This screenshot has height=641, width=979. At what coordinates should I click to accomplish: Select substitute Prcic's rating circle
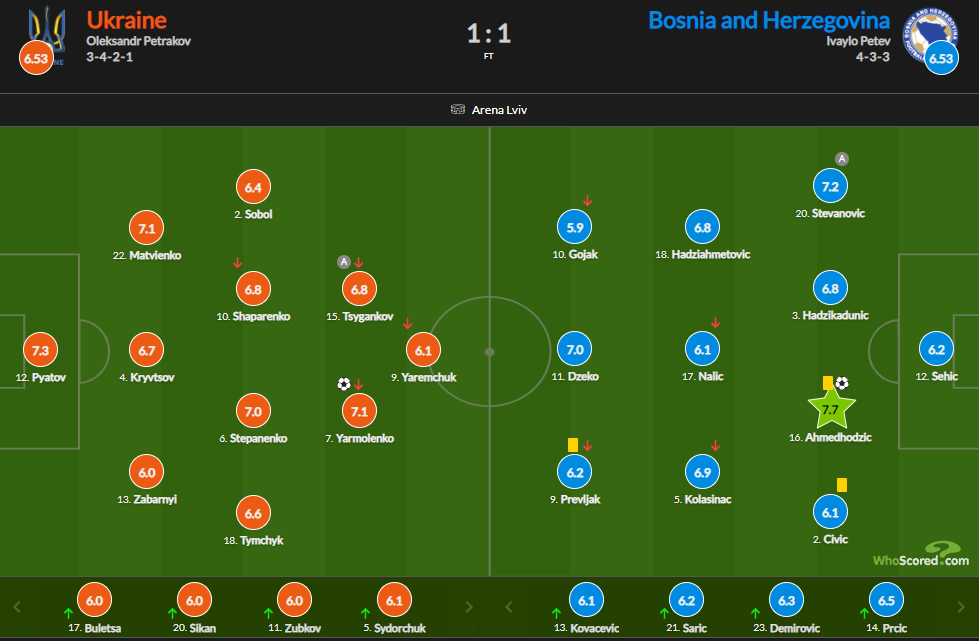882,600
